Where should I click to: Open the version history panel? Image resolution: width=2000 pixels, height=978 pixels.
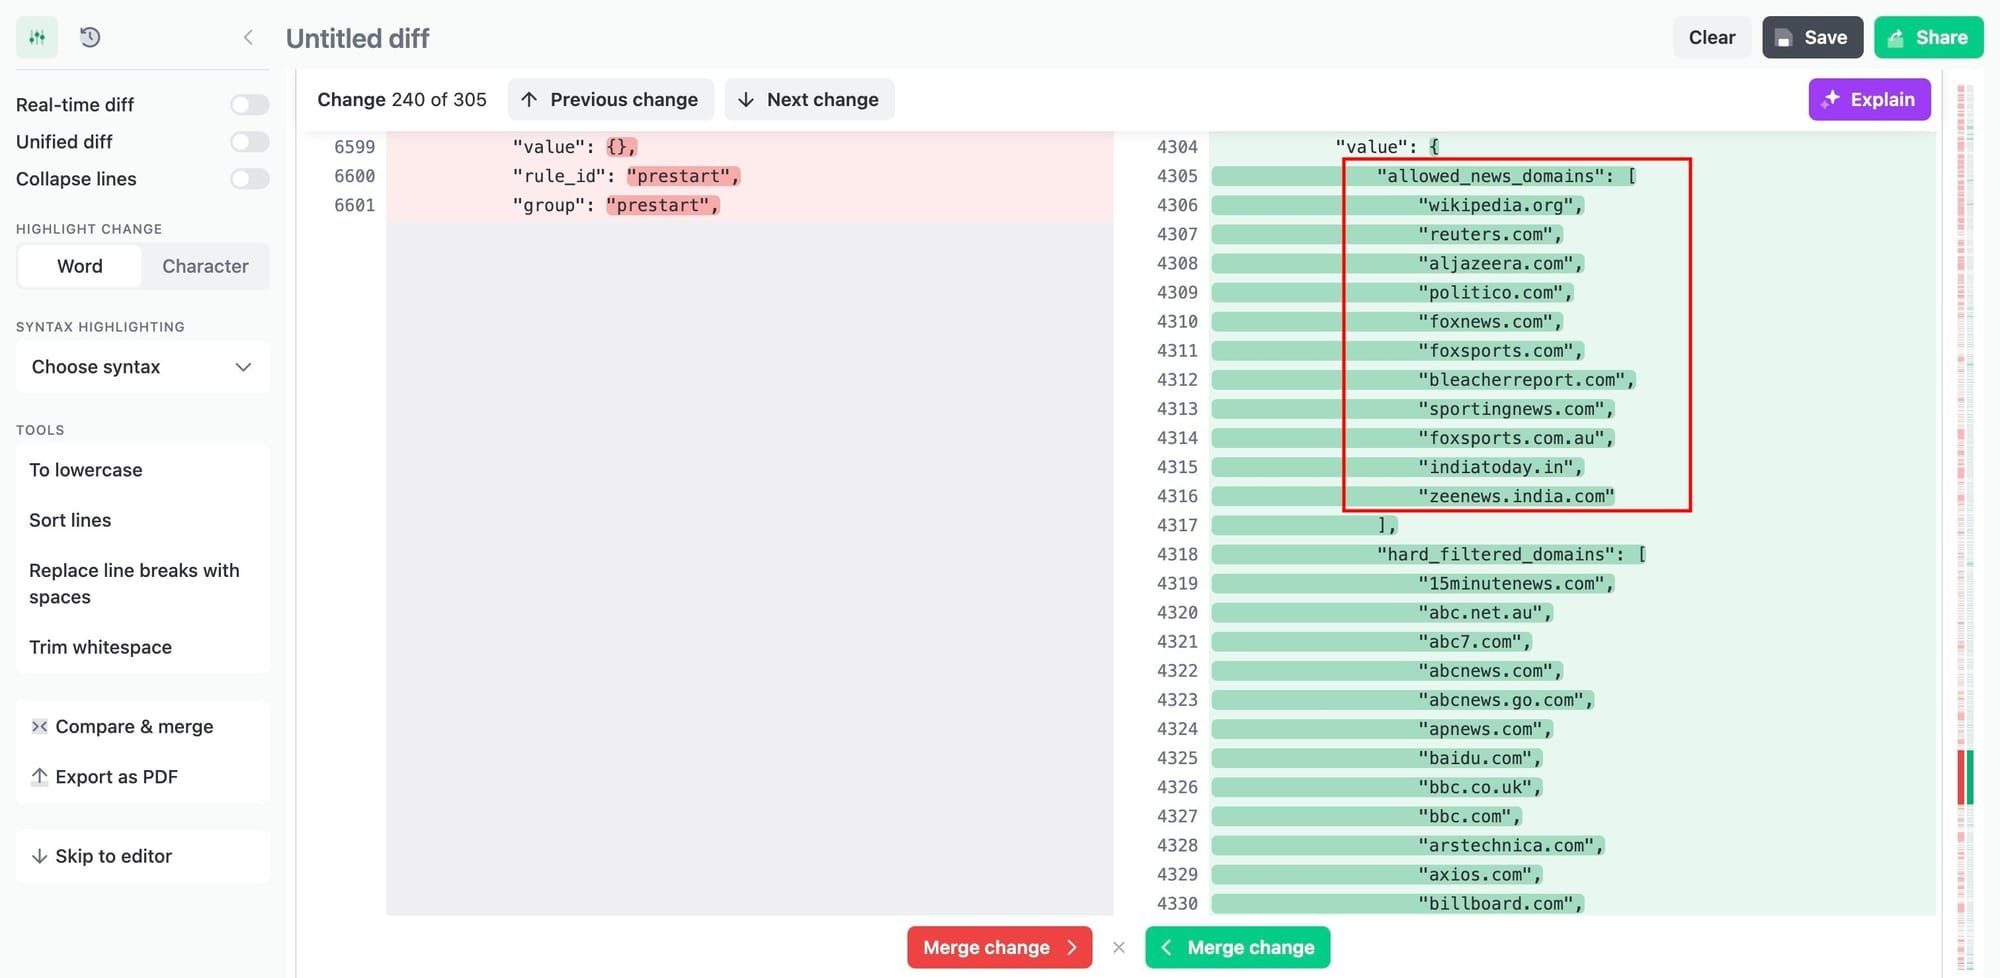coord(90,37)
